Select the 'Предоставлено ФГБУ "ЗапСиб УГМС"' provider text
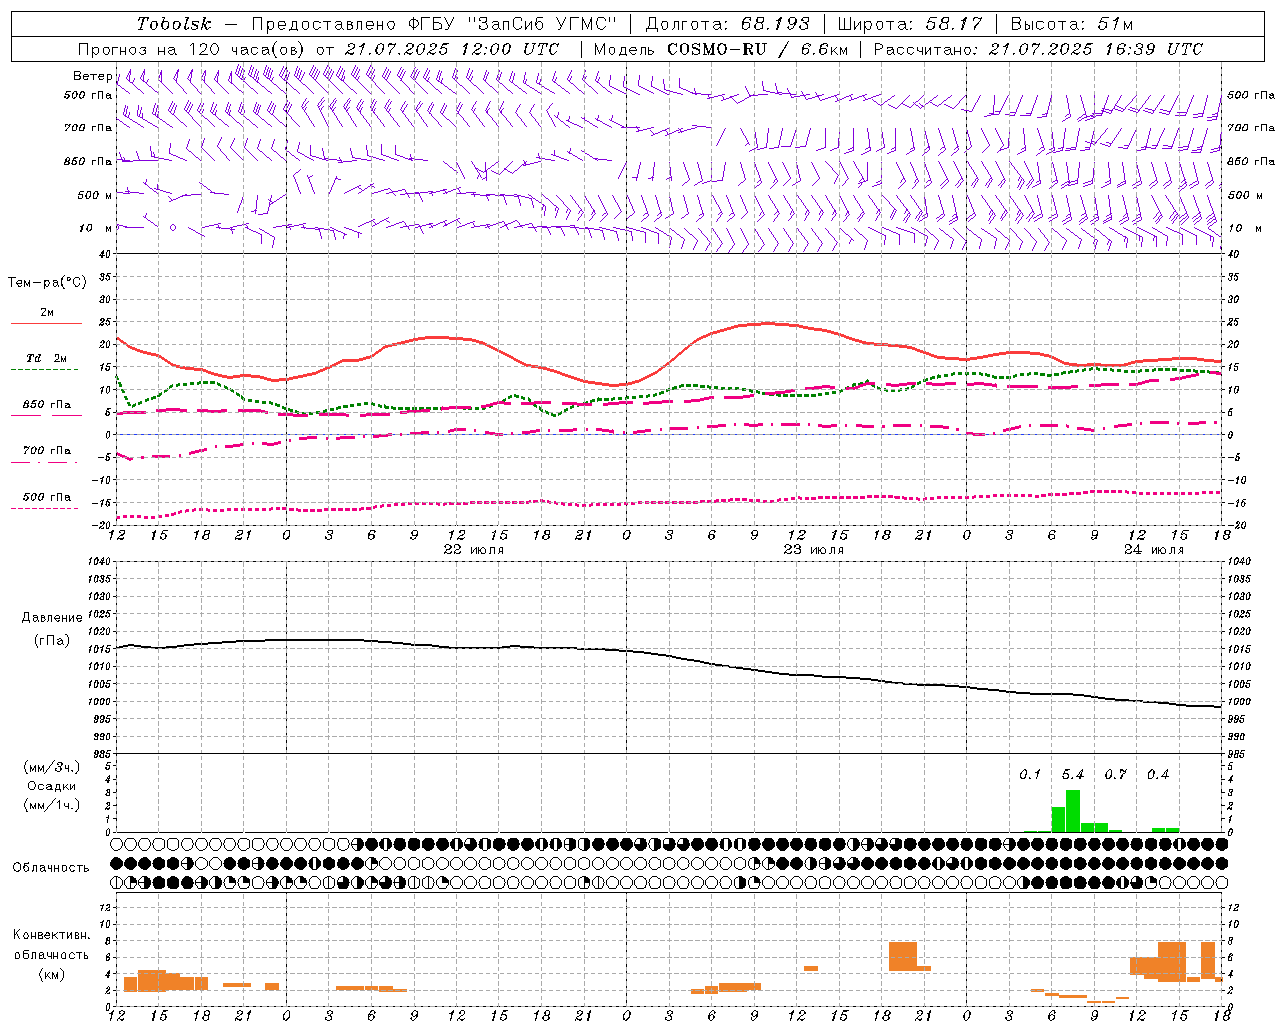This screenshot has width=1280, height=1024. point(434,24)
